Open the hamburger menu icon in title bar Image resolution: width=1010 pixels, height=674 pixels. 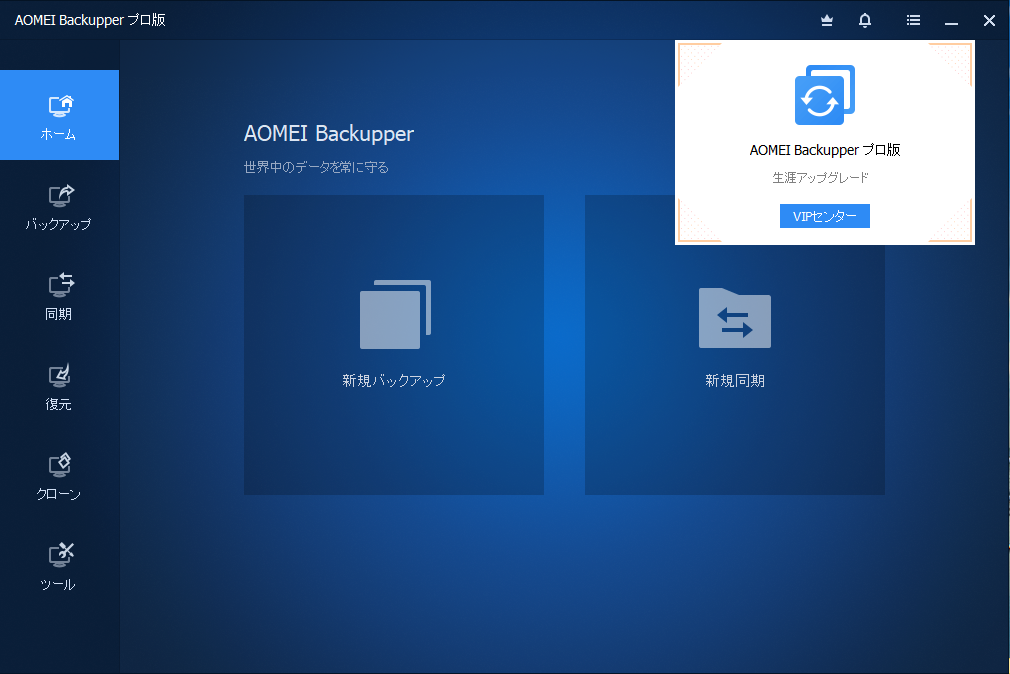913,20
